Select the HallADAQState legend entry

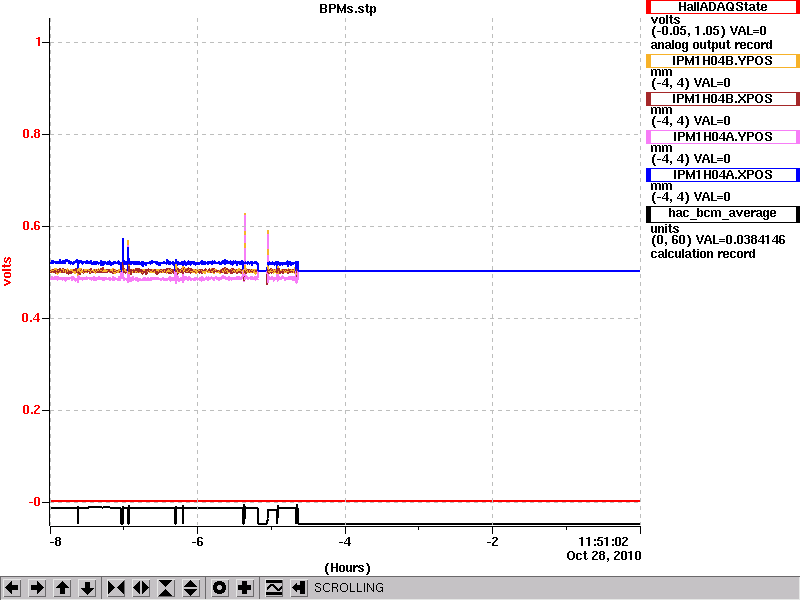coord(722,7)
